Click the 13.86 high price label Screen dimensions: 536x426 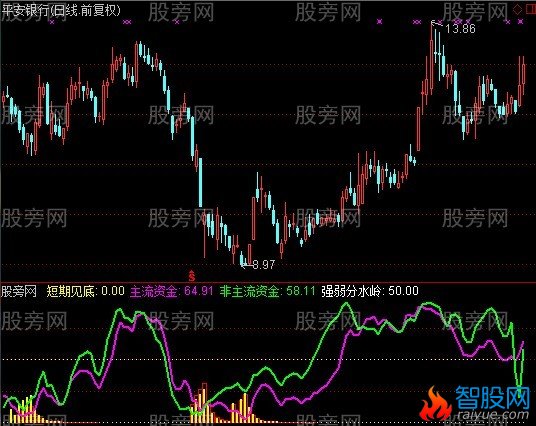[460, 29]
